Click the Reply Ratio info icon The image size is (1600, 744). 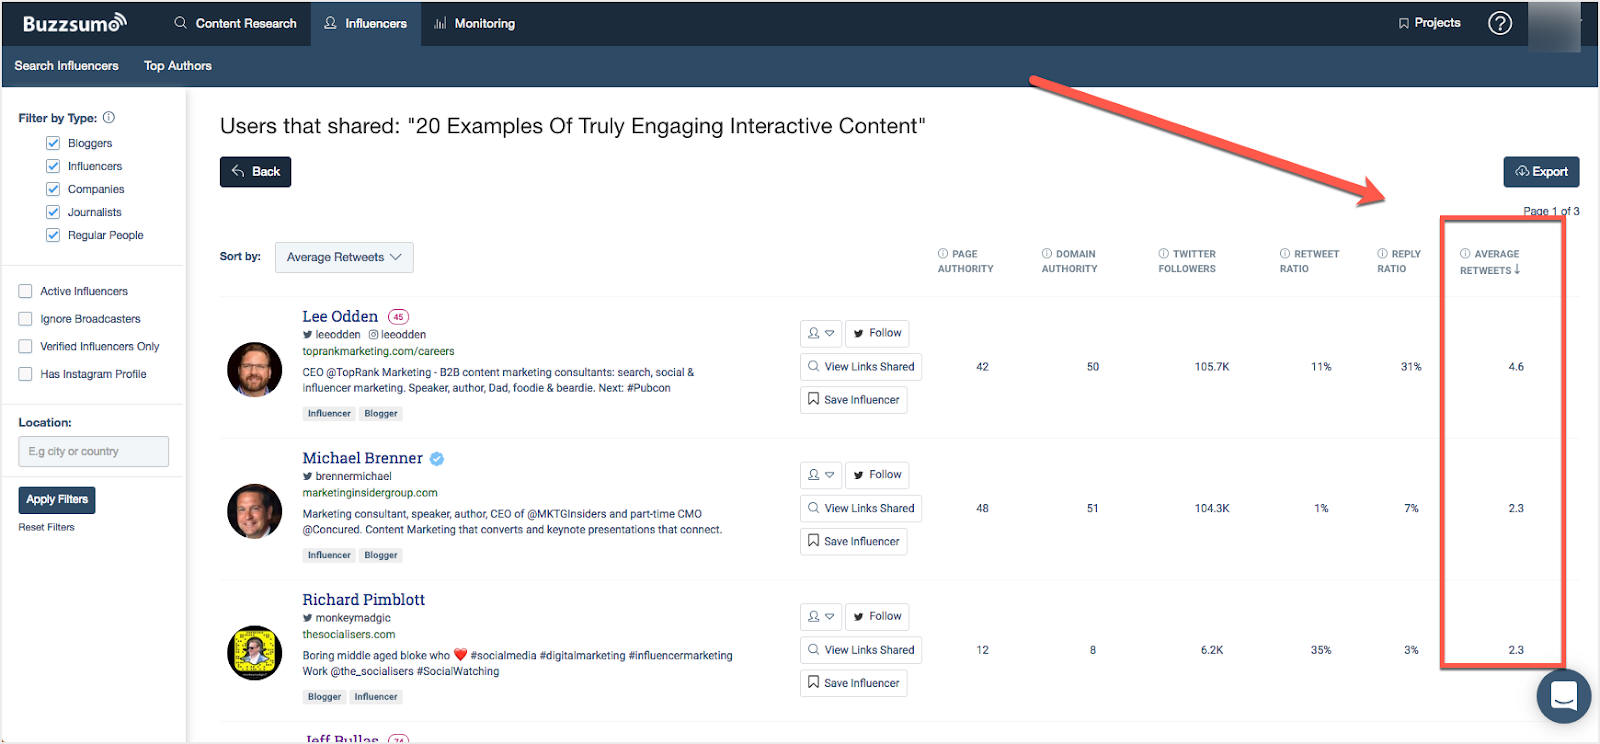(x=1382, y=254)
